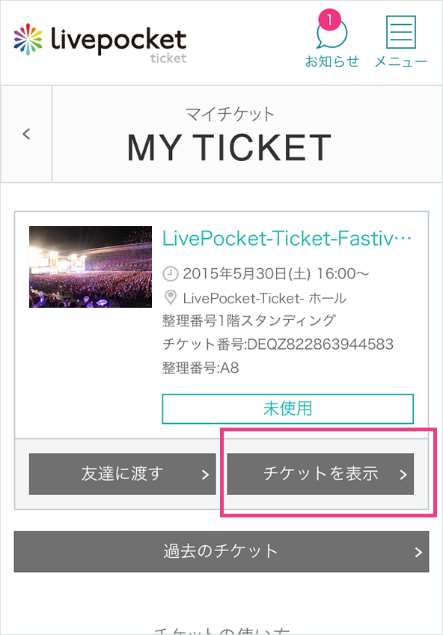This screenshot has width=443, height=635.
Task: Click the livepocket ticket wordmark text
Action: [x=119, y=44]
